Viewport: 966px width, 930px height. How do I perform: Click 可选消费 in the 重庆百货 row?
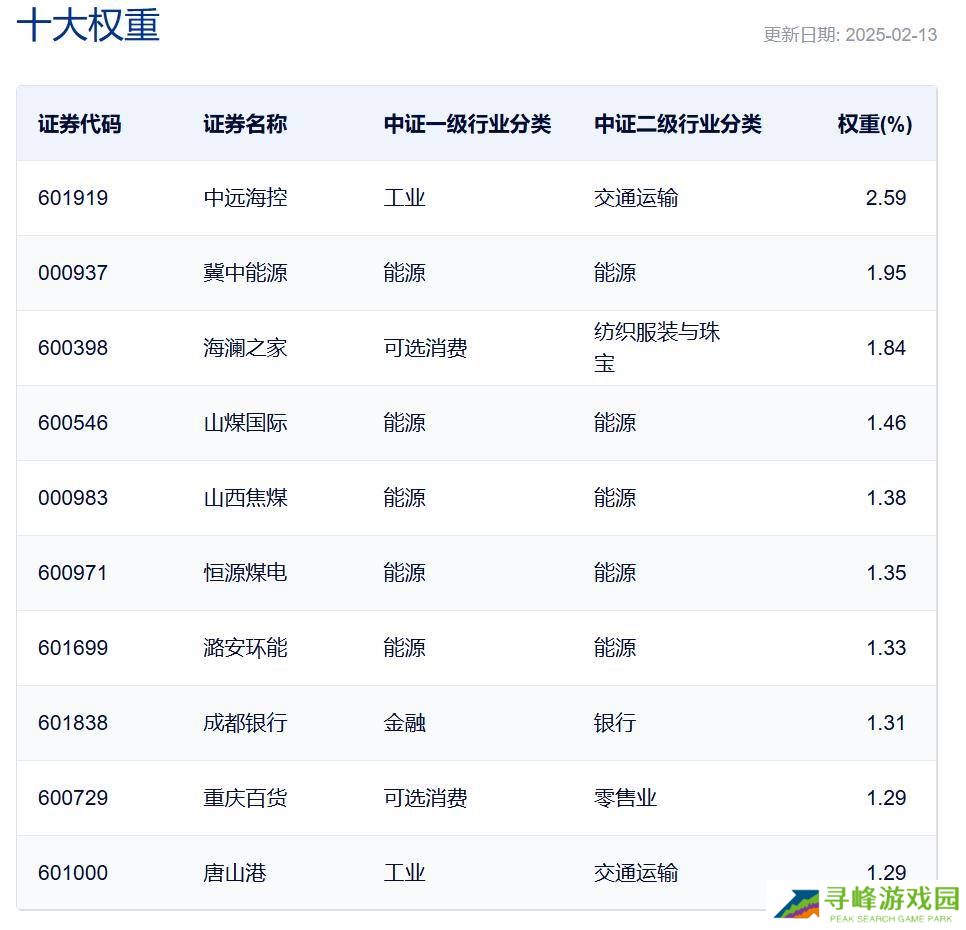425,799
